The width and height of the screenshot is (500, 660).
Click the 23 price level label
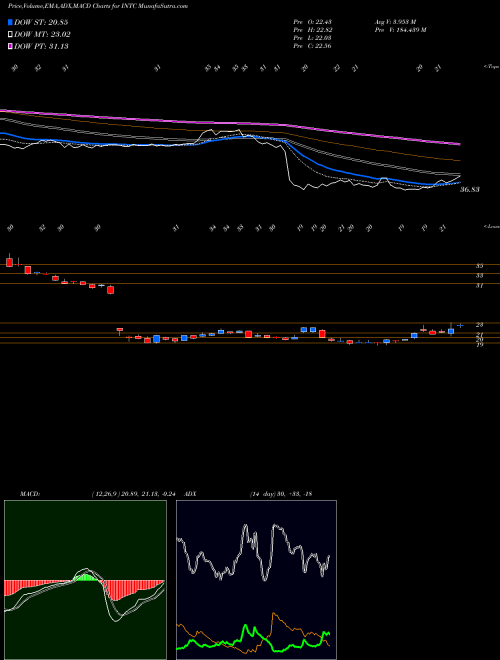(x=479, y=325)
